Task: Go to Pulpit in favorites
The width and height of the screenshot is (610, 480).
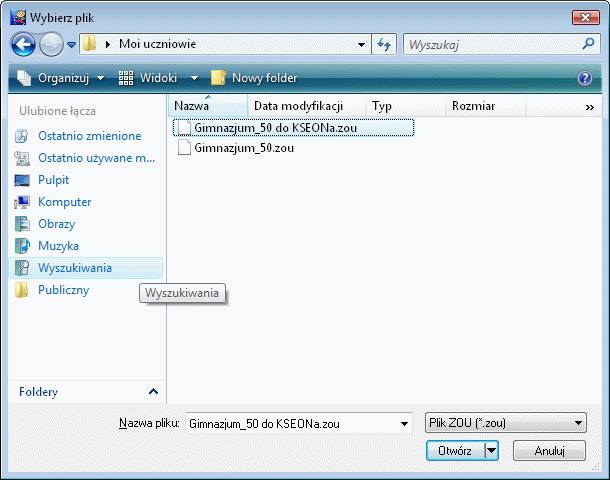Action: coord(53,180)
